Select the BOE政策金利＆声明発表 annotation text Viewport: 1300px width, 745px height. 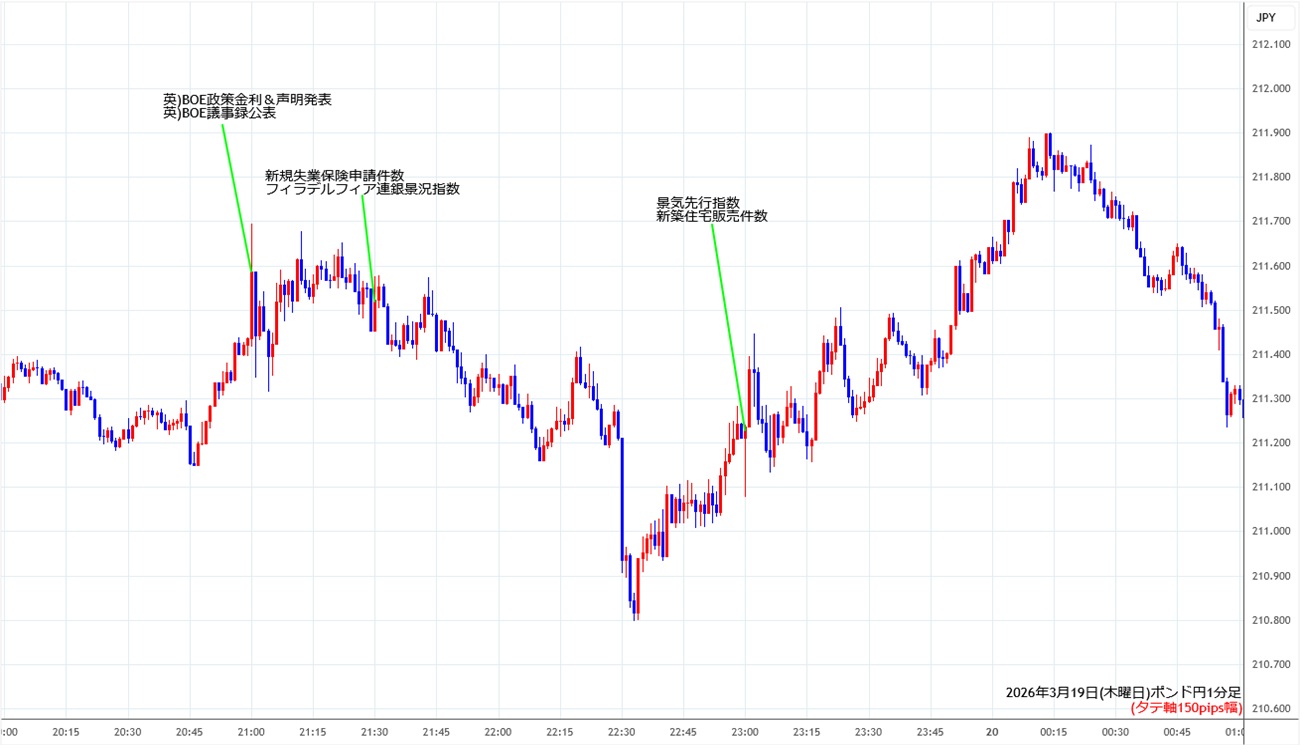point(246,99)
